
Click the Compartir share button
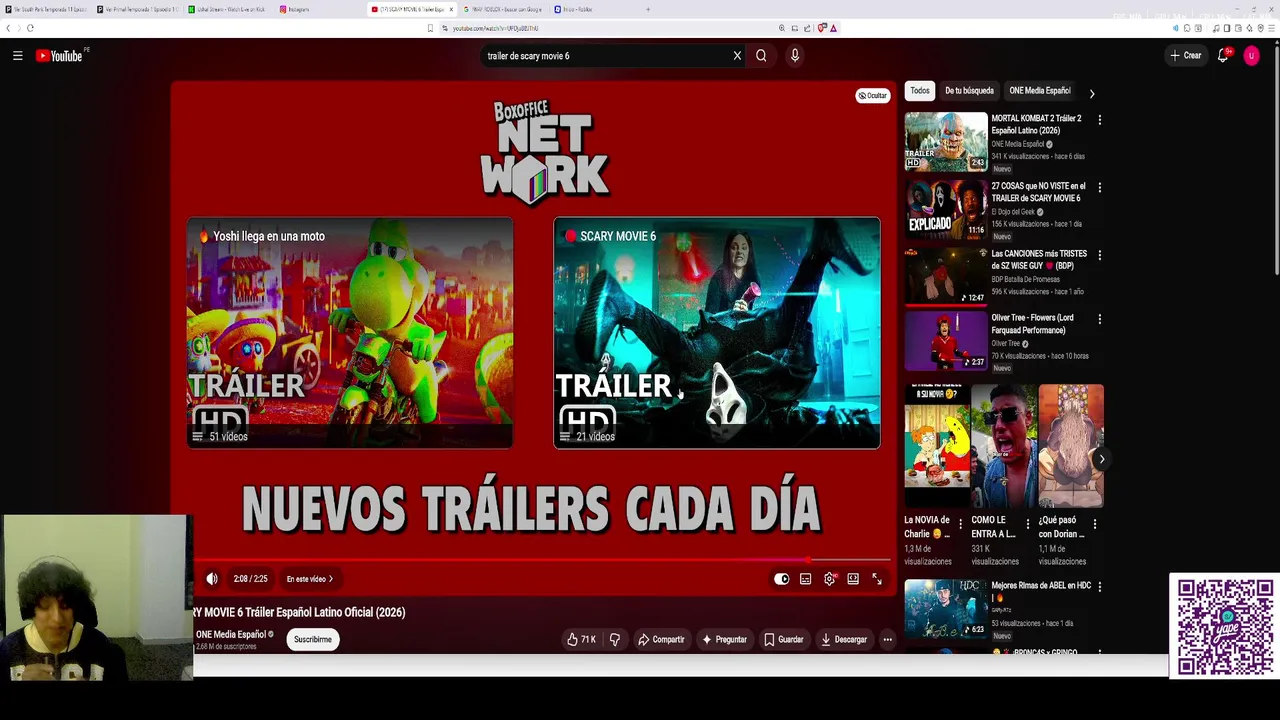pyautogui.click(x=661, y=640)
